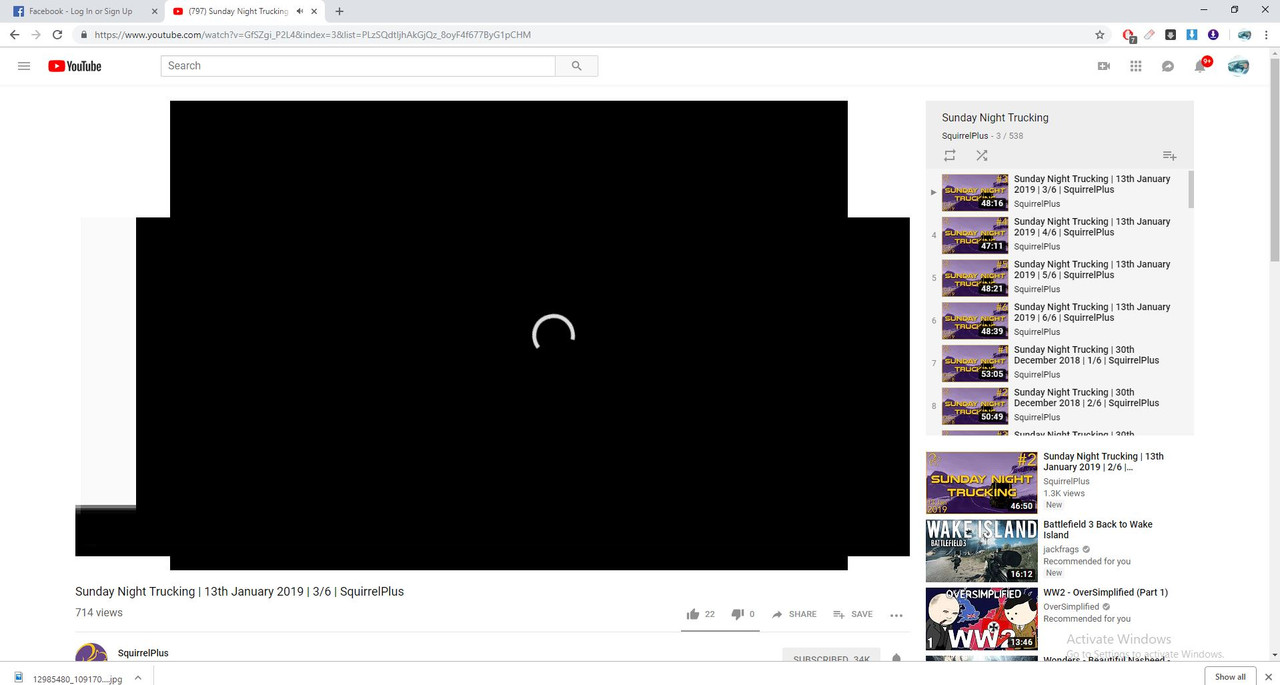Open the create video camera icon
The width and height of the screenshot is (1280, 685).
coord(1104,66)
